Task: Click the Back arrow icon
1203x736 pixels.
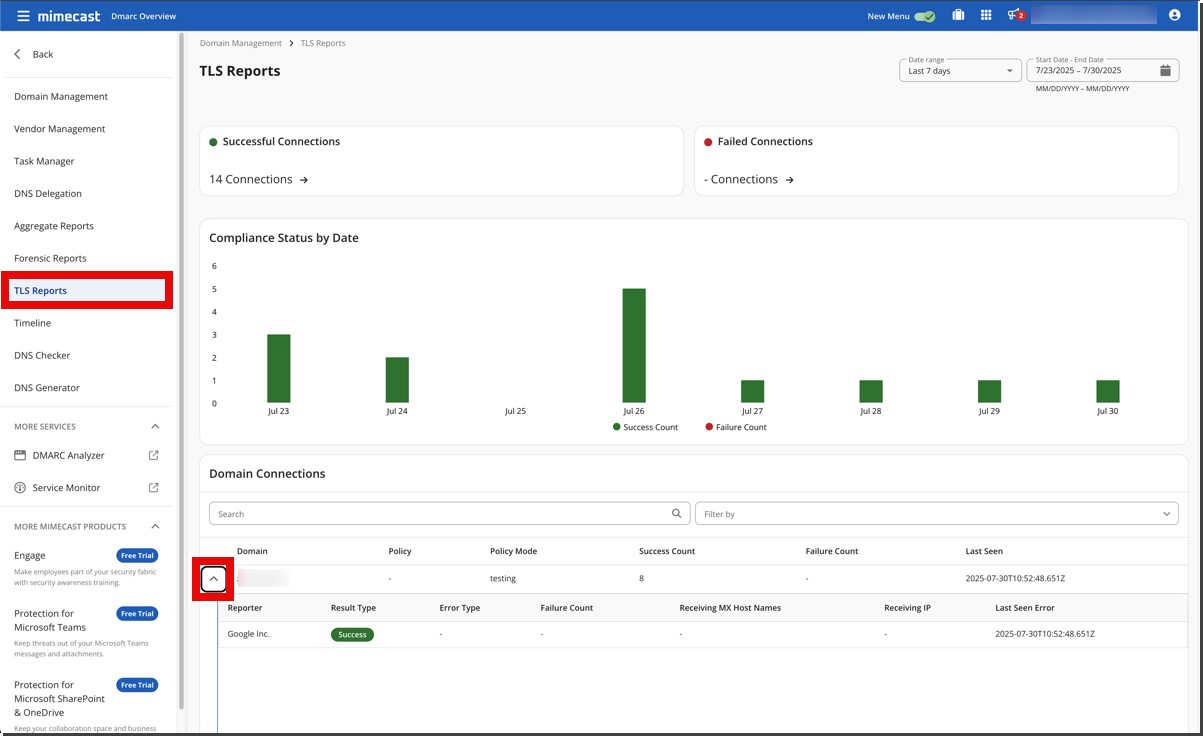Action: click(17, 54)
